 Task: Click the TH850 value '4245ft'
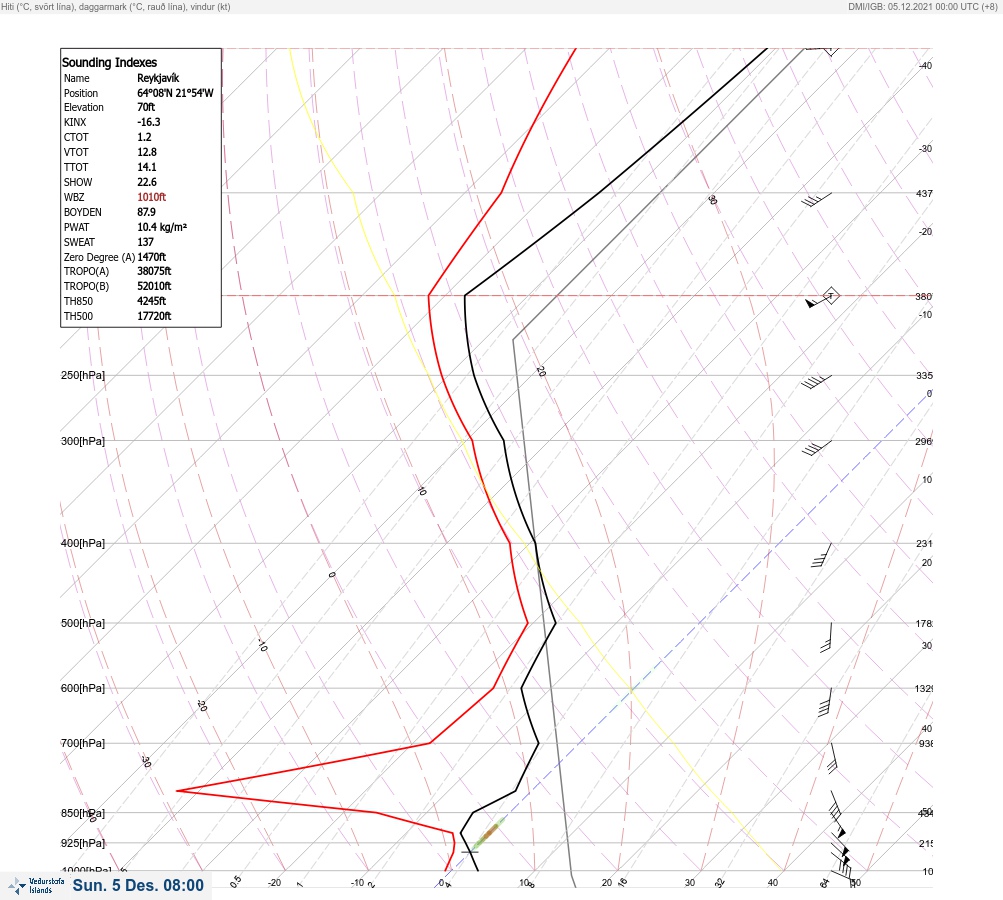[x=152, y=301]
